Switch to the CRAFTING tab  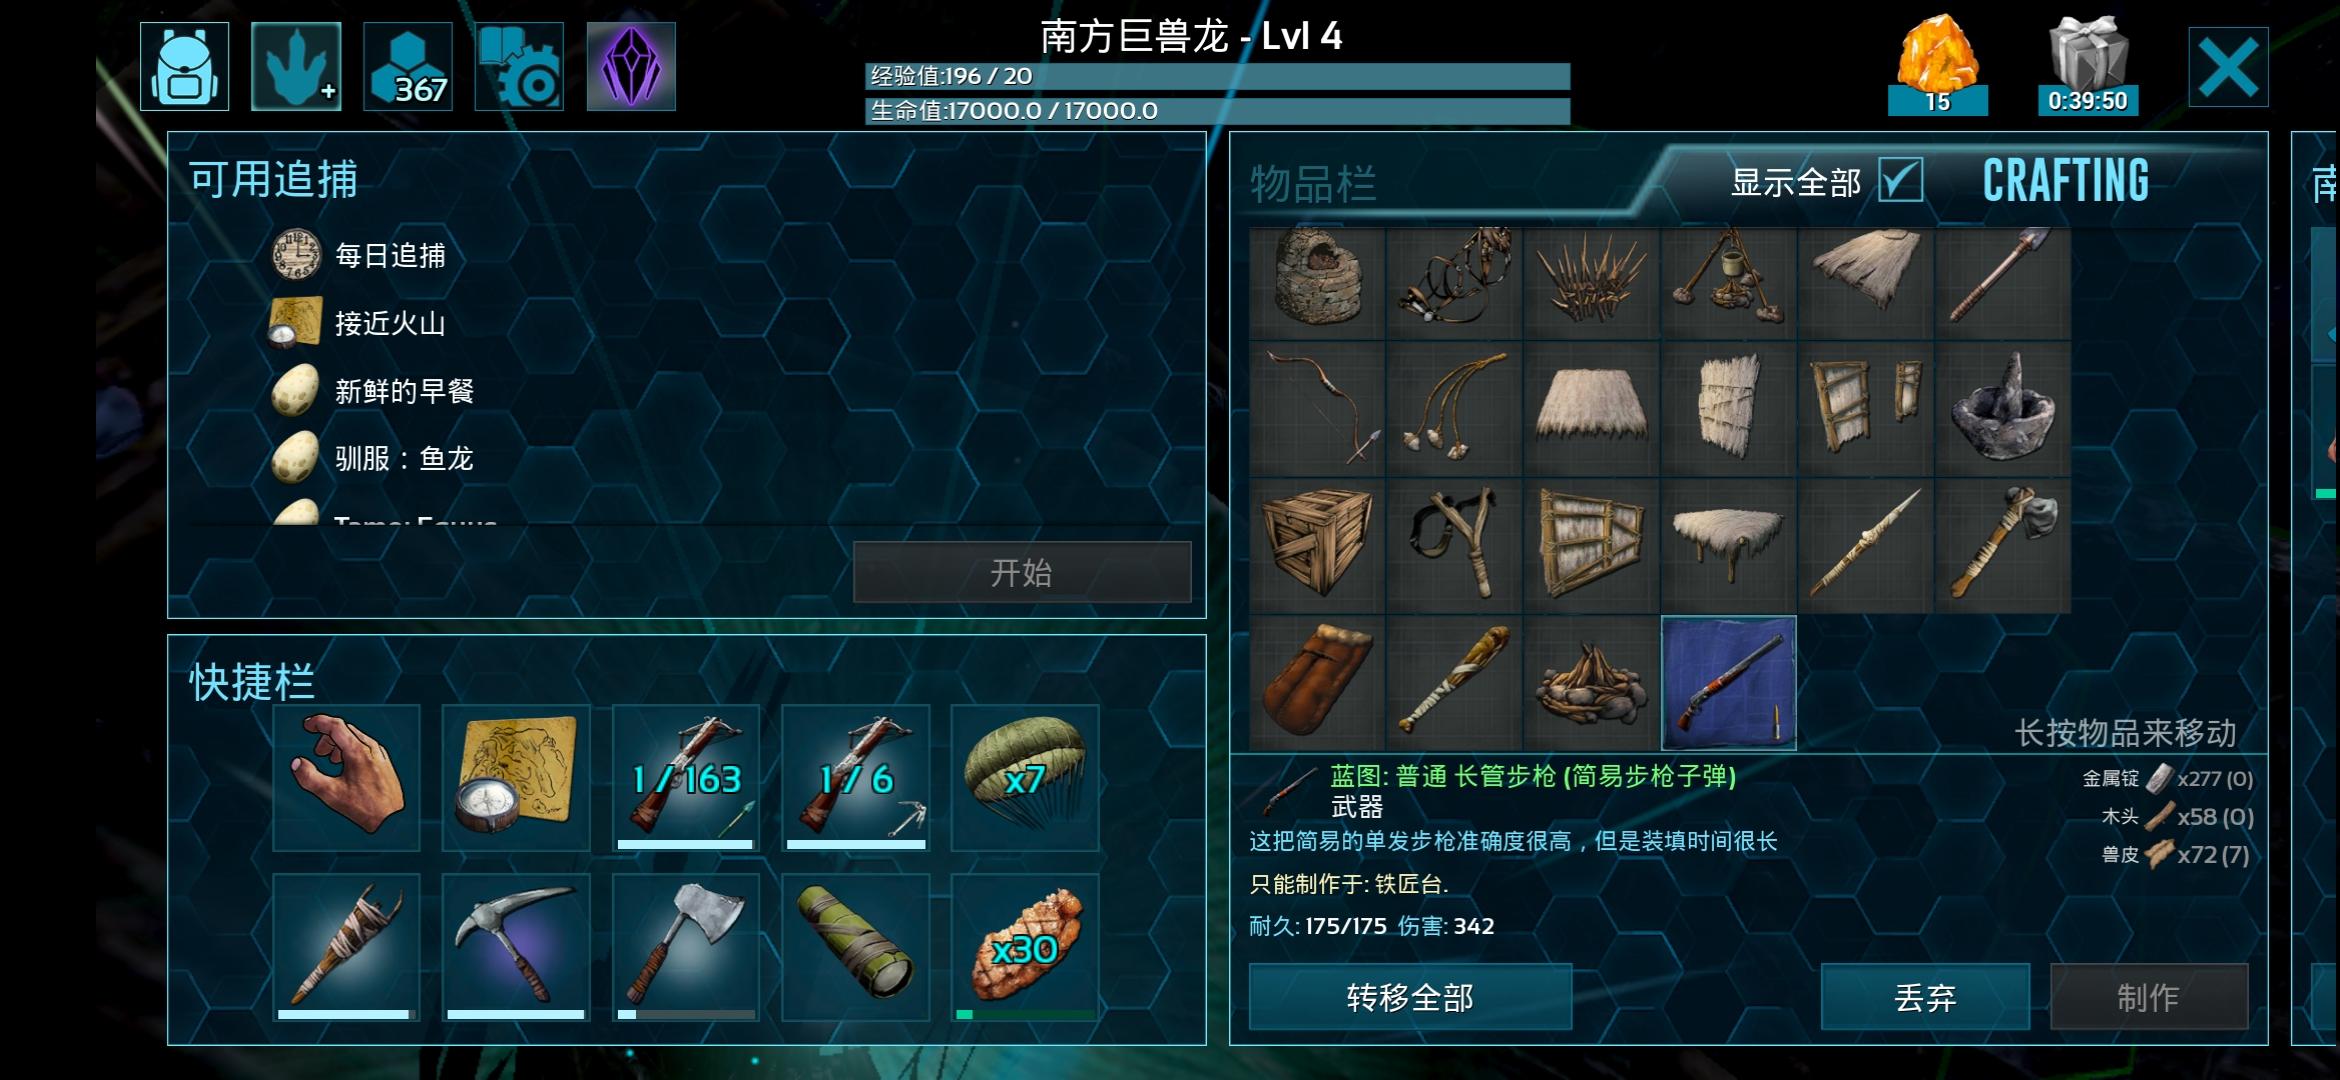pos(2066,181)
